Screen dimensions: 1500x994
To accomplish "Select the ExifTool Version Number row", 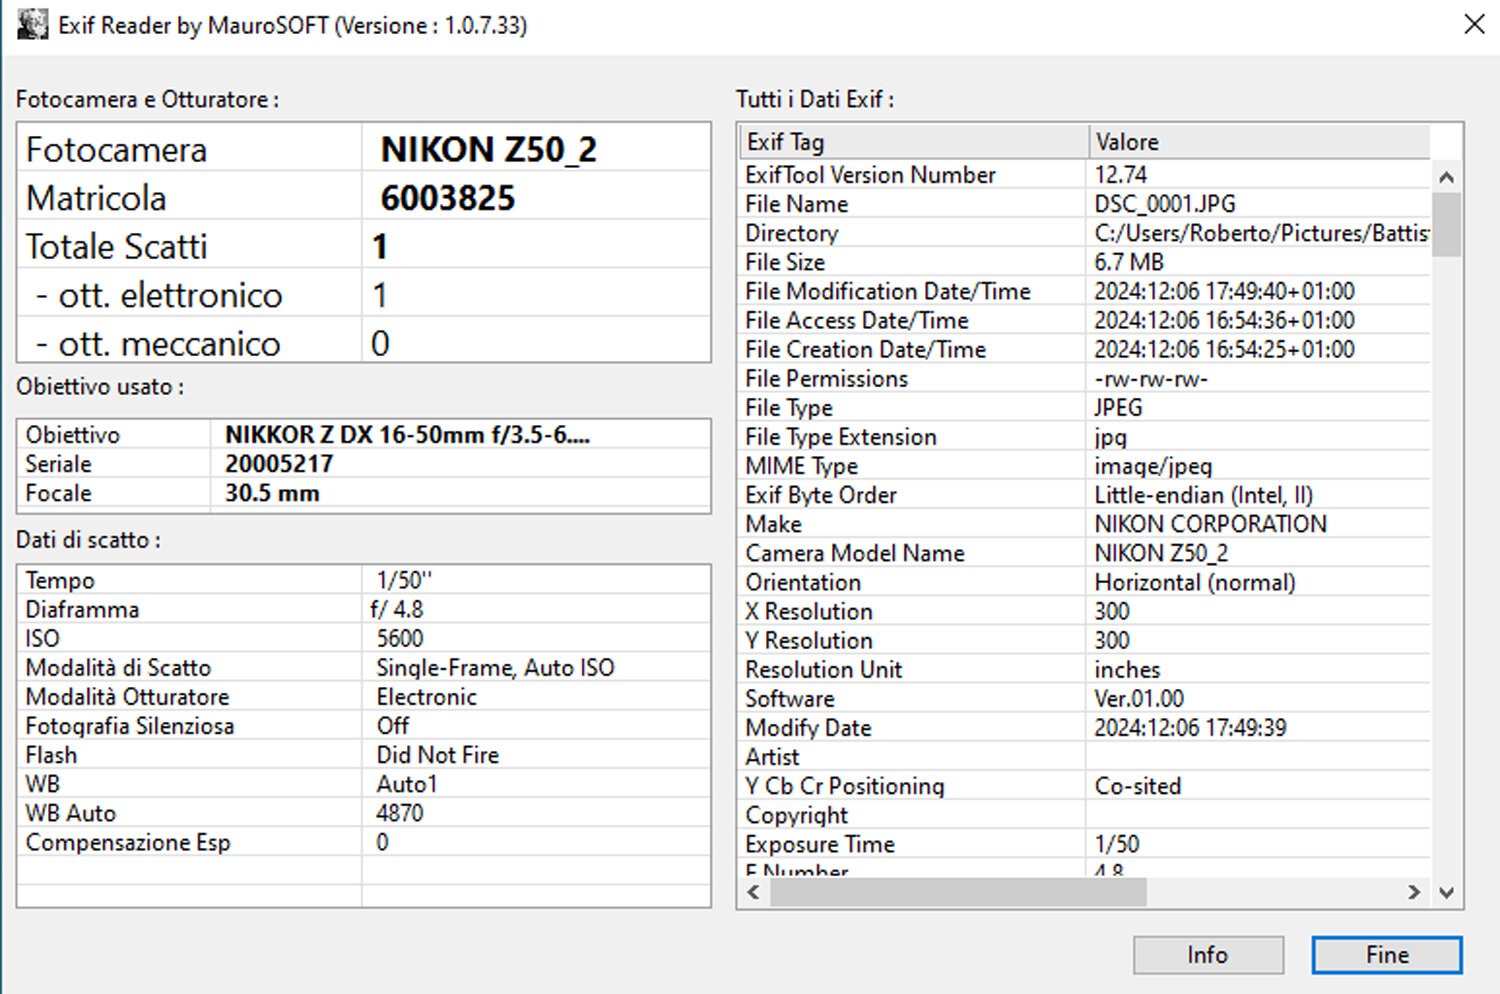I will (1085, 174).
